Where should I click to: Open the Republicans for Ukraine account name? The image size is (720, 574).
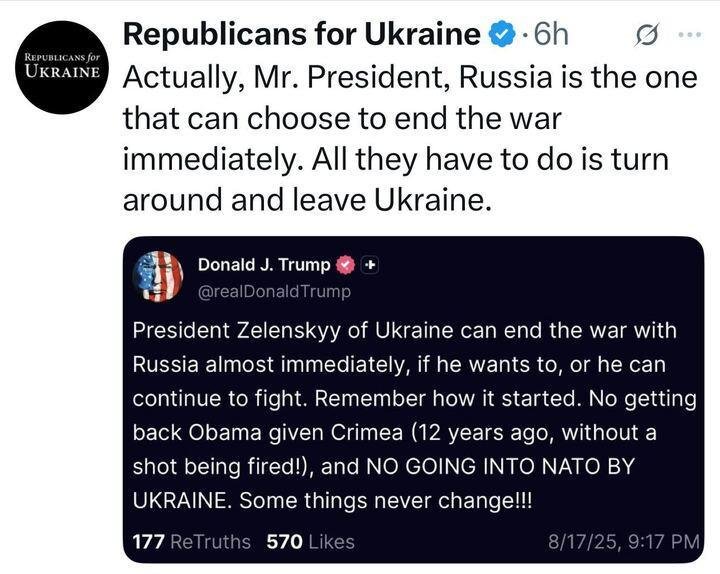(x=301, y=35)
